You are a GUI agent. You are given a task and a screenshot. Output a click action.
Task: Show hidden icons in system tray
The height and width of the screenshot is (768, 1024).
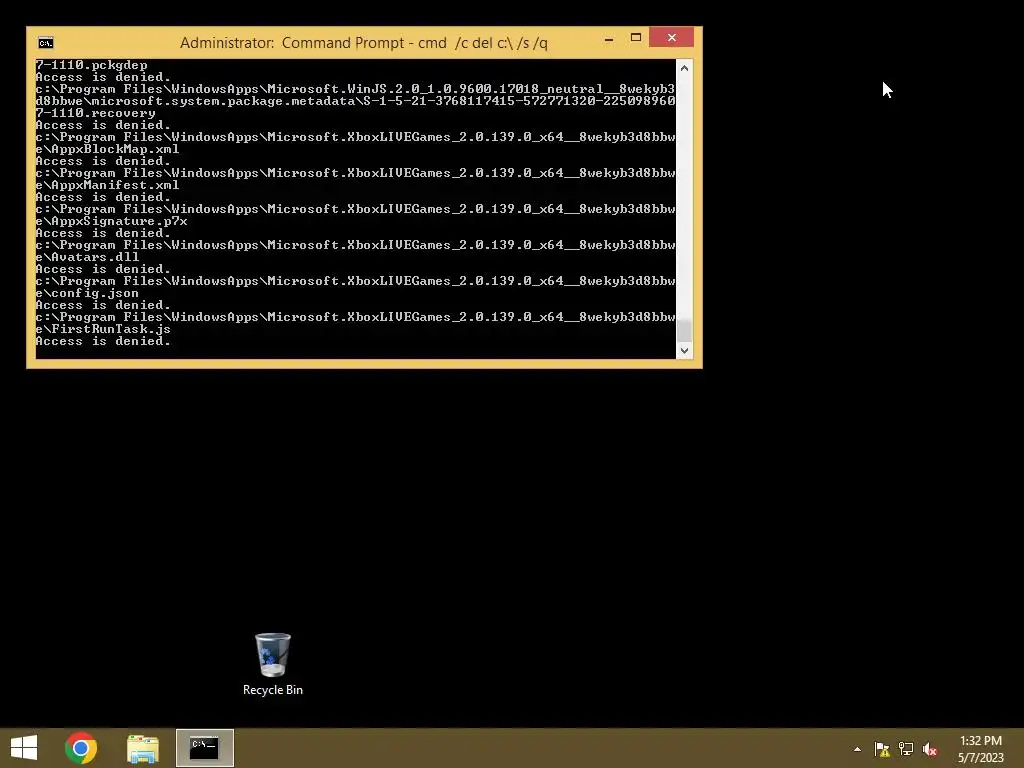857,749
